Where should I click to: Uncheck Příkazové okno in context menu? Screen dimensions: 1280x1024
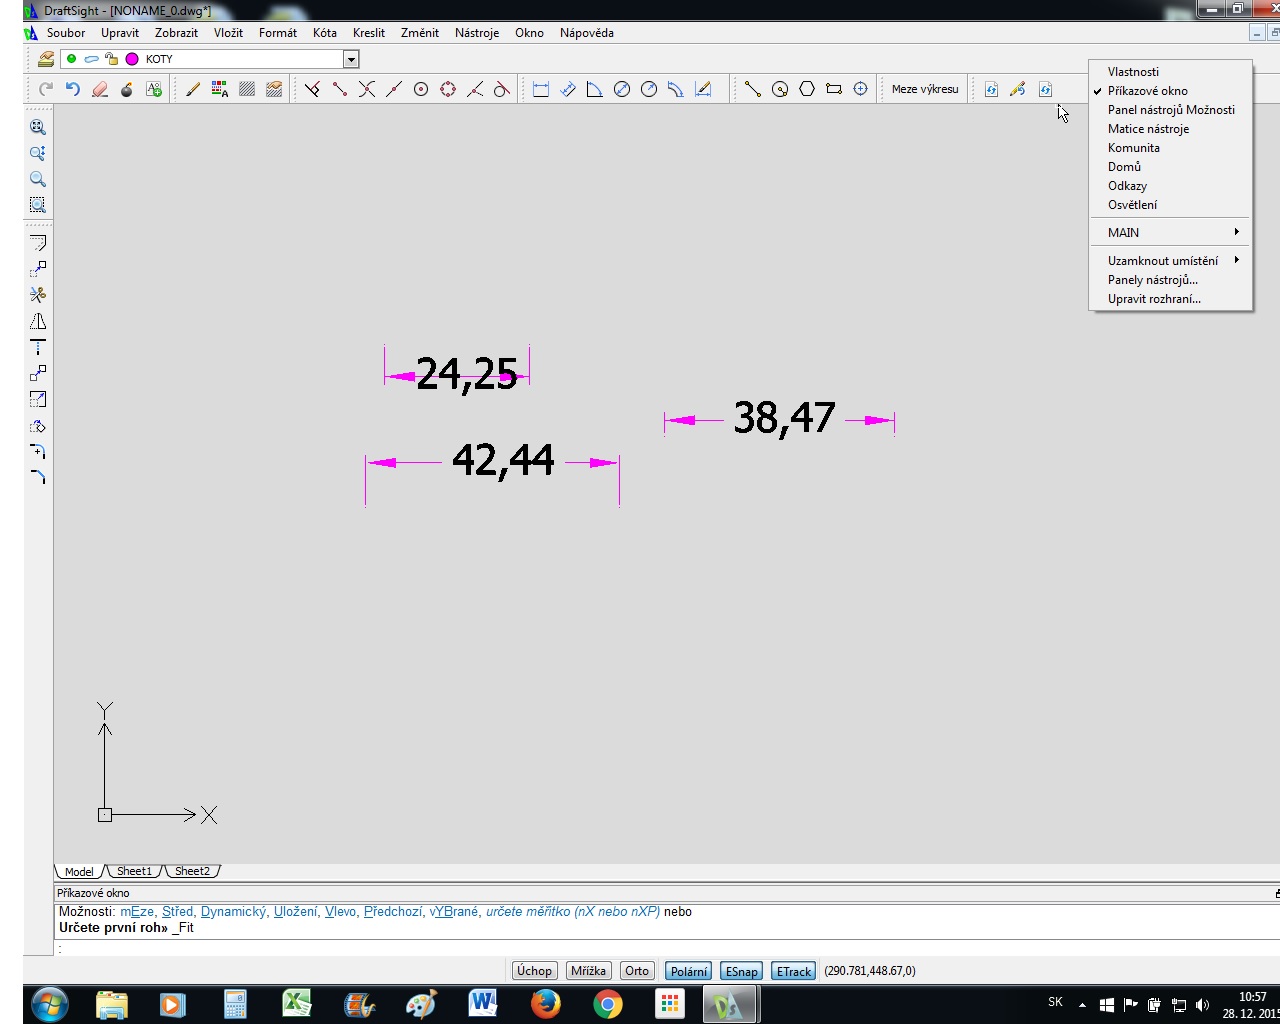tap(1147, 91)
